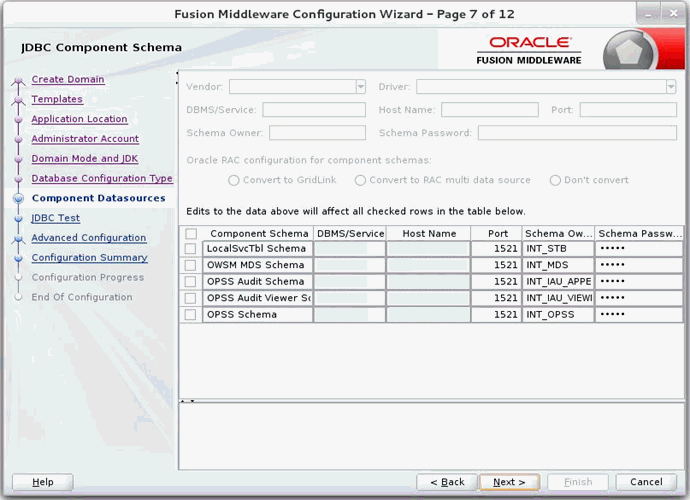Click the Back button
This screenshot has width=690, height=500.
pos(447,482)
